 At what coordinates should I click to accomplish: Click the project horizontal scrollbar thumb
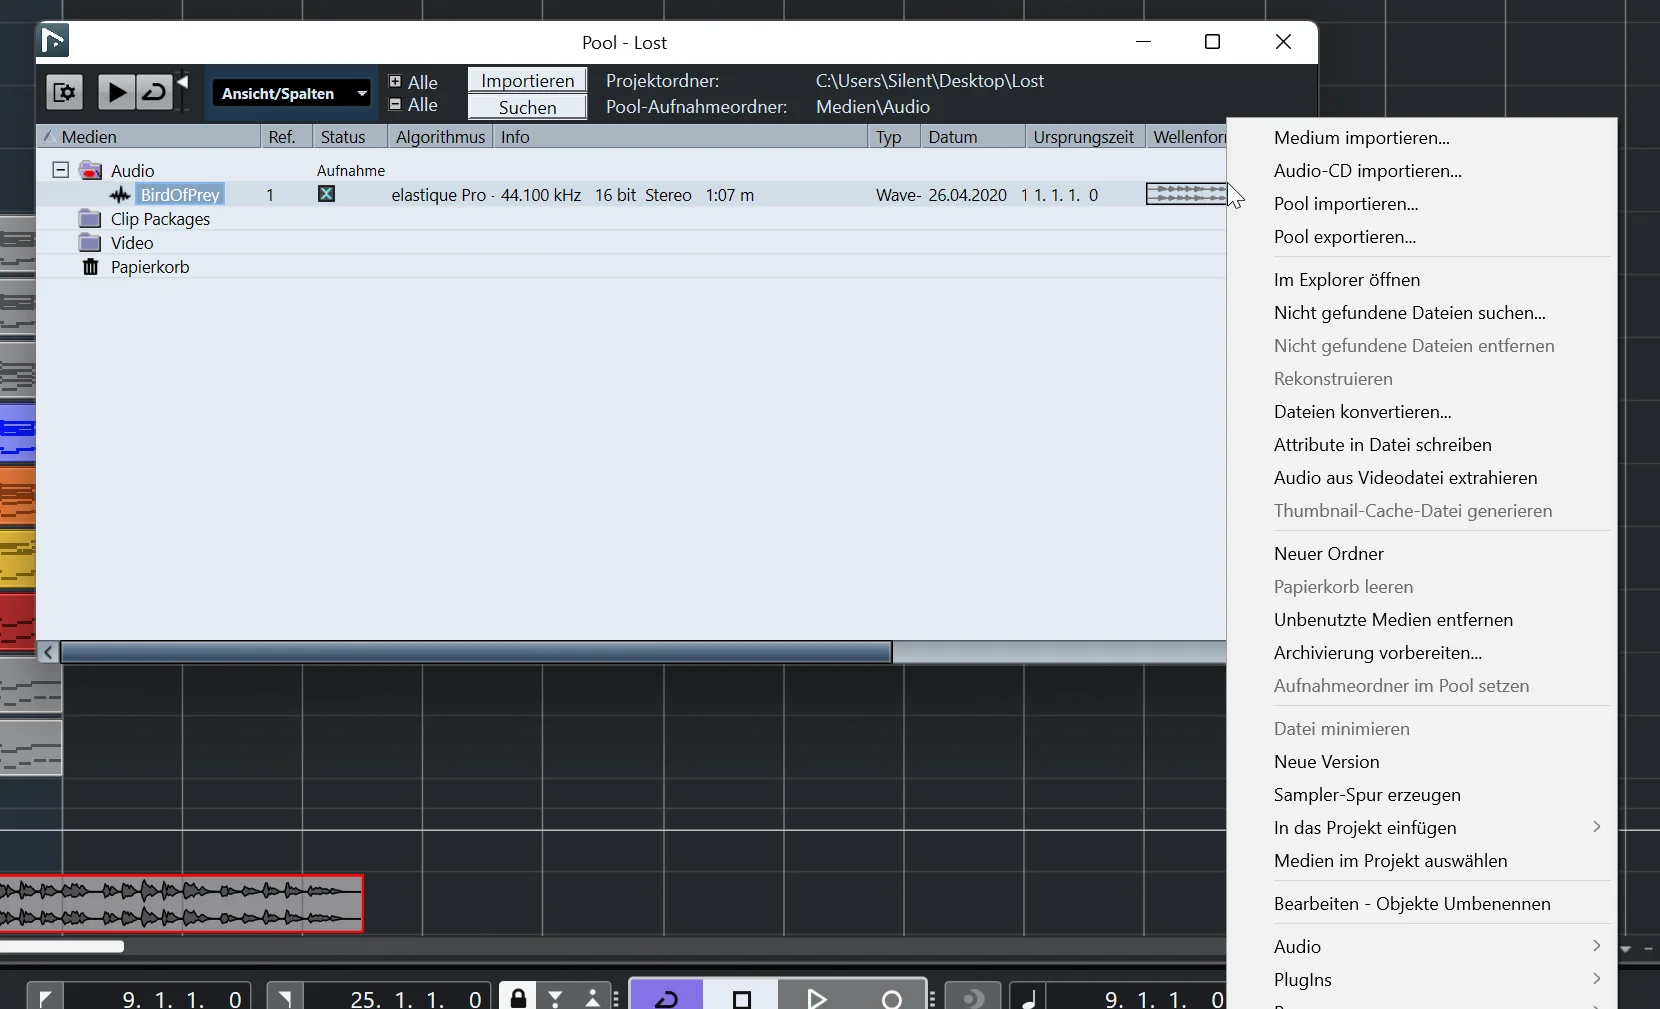tap(62, 946)
